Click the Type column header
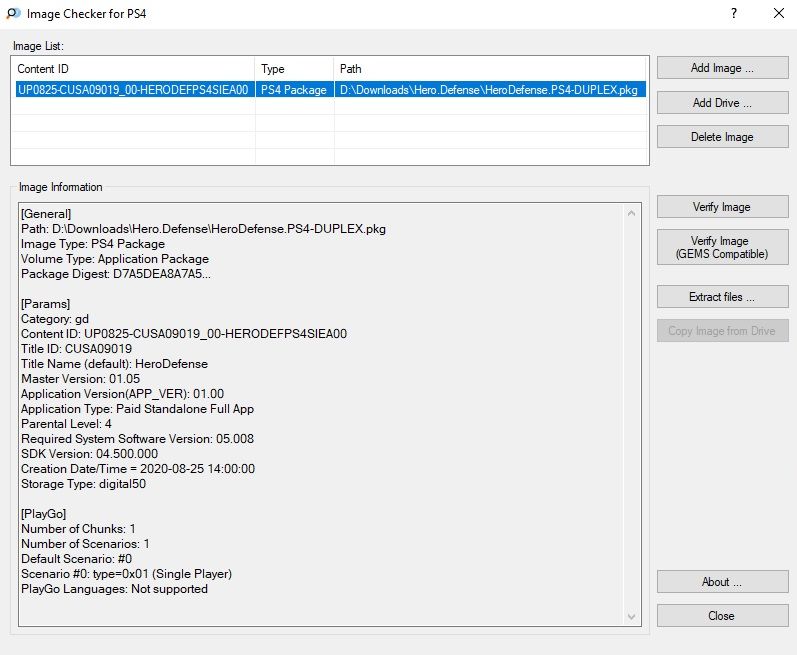Screen dimensions: 797x655 pos(294,69)
